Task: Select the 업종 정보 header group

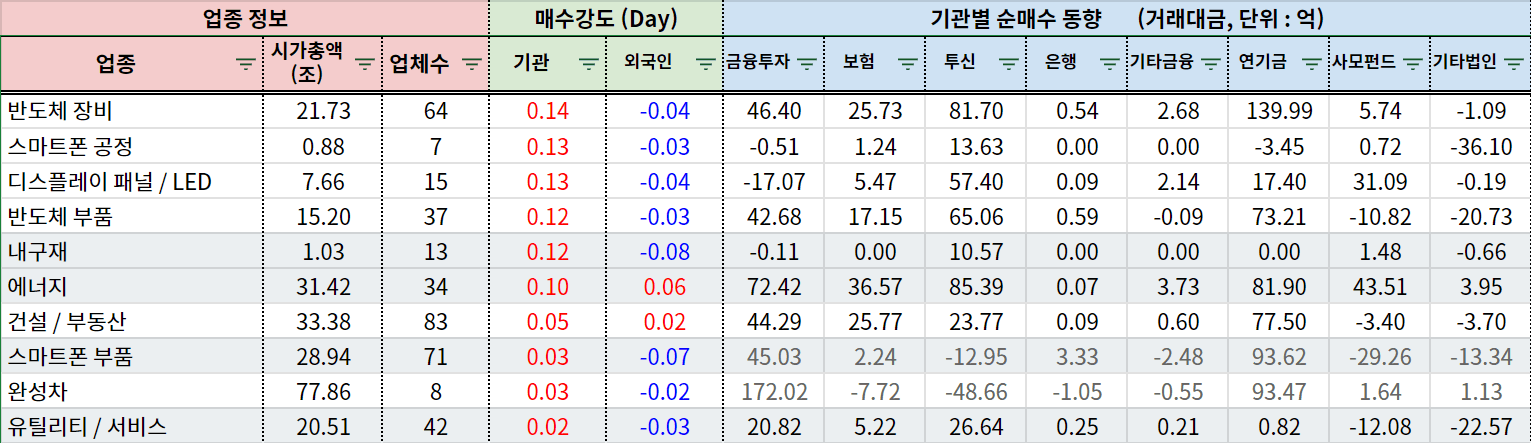Action: (x=245, y=17)
